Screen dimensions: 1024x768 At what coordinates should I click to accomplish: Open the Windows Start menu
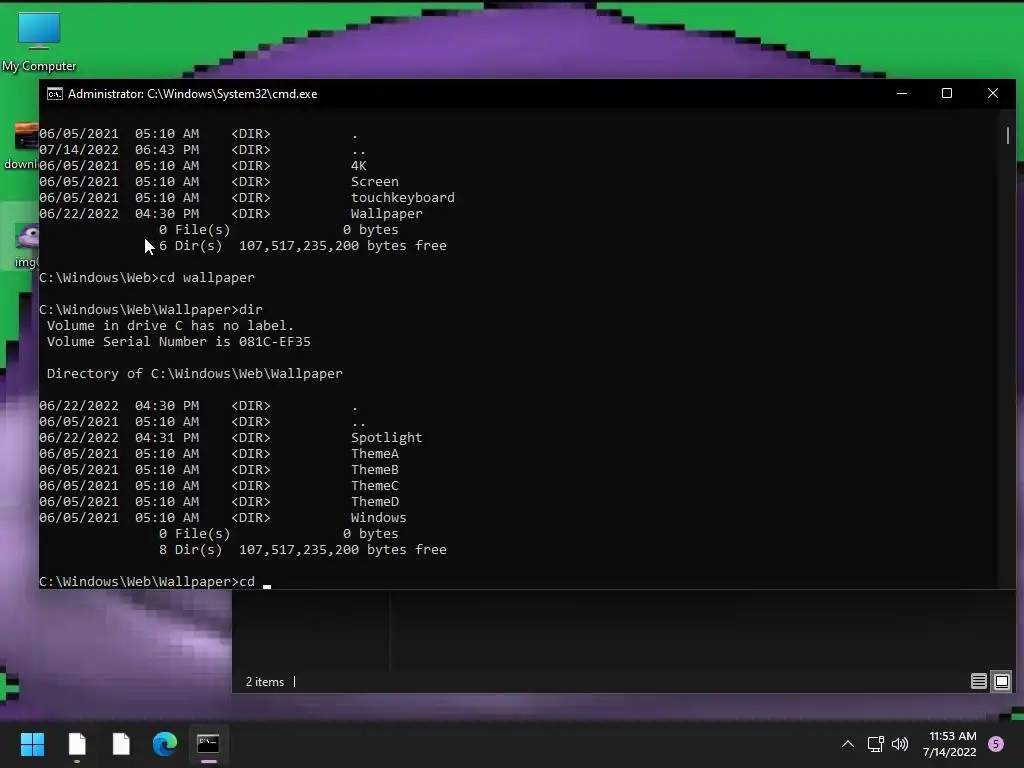(x=32, y=744)
